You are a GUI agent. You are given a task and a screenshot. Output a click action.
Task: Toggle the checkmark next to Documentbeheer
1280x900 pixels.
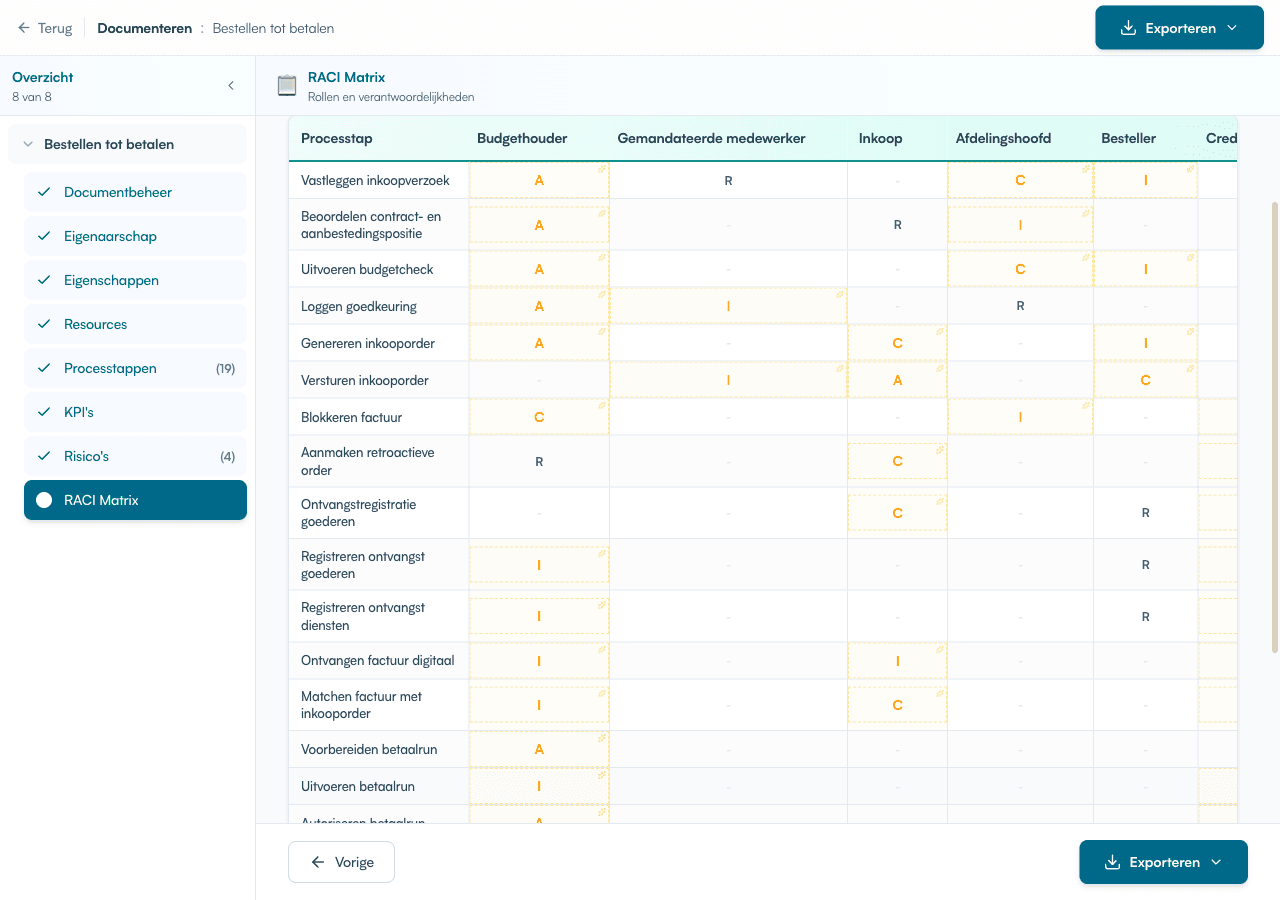coord(45,191)
